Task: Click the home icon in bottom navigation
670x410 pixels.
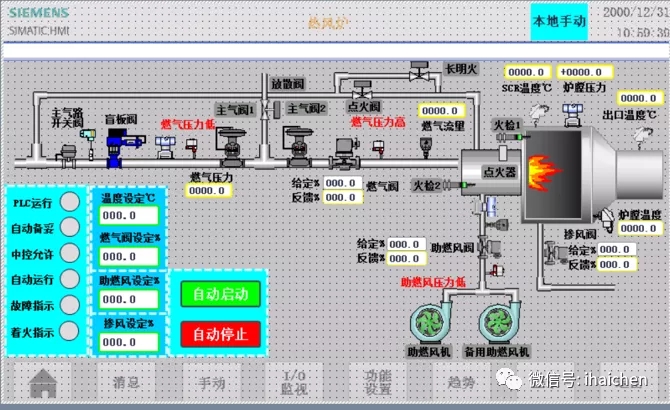Action: (x=43, y=383)
